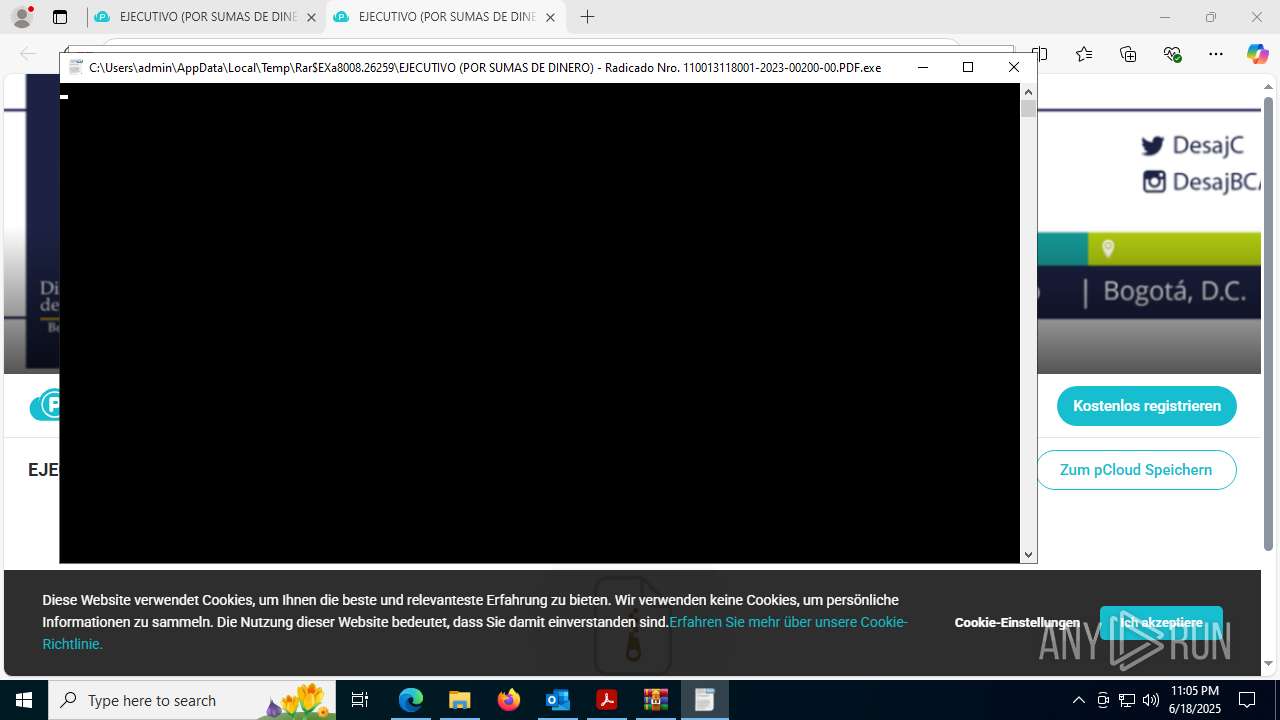Open File Explorer from the taskbar

pos(459,700)
